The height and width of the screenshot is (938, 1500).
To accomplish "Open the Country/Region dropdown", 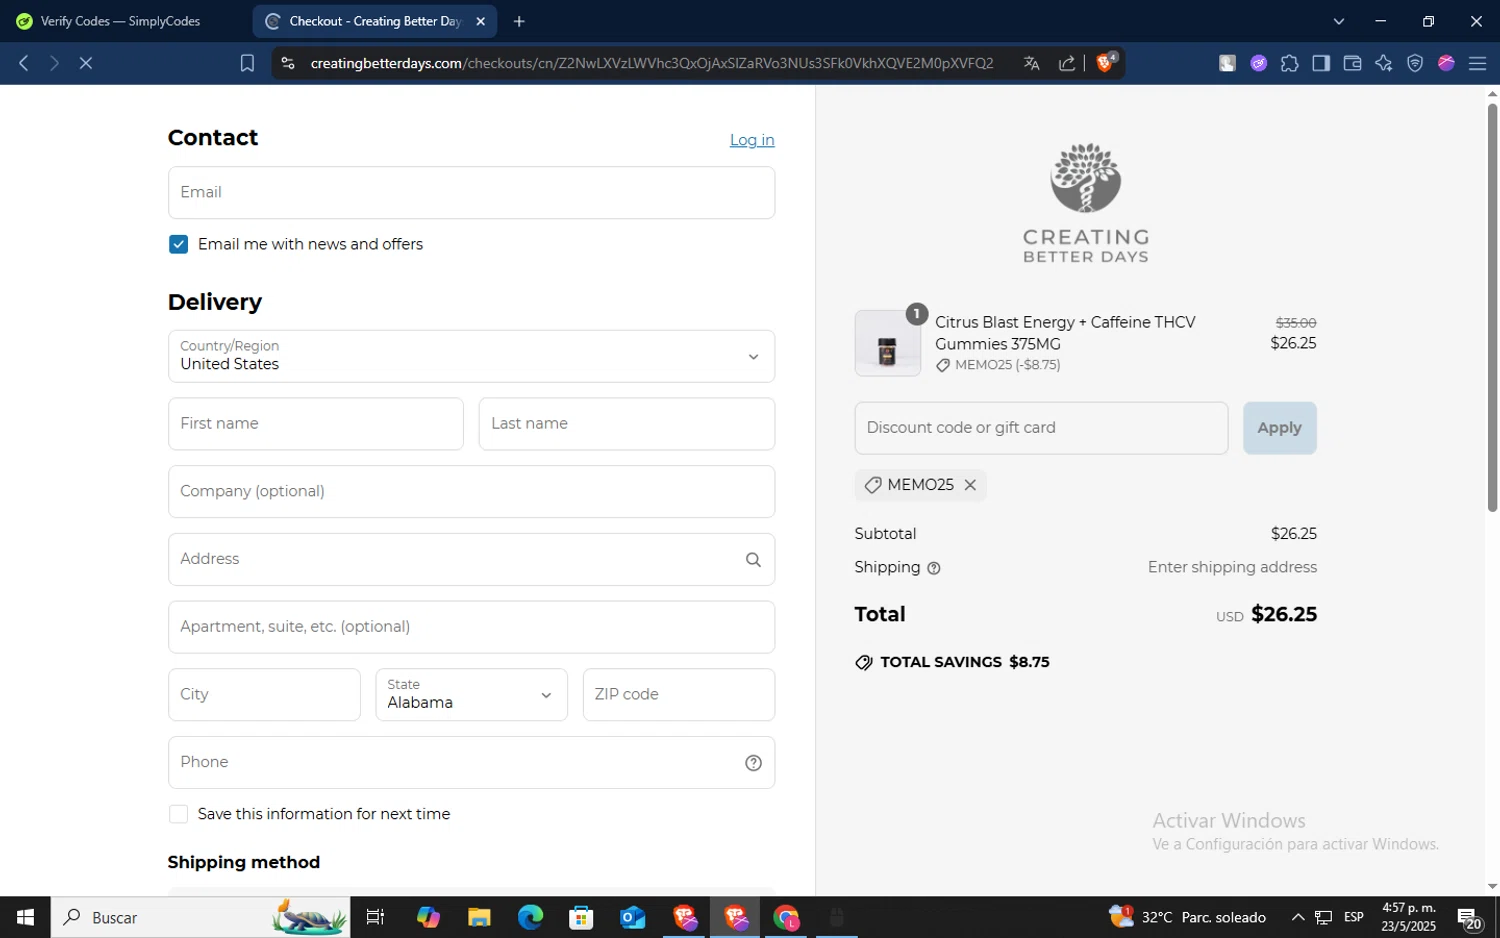I will (x=471, y=356).
